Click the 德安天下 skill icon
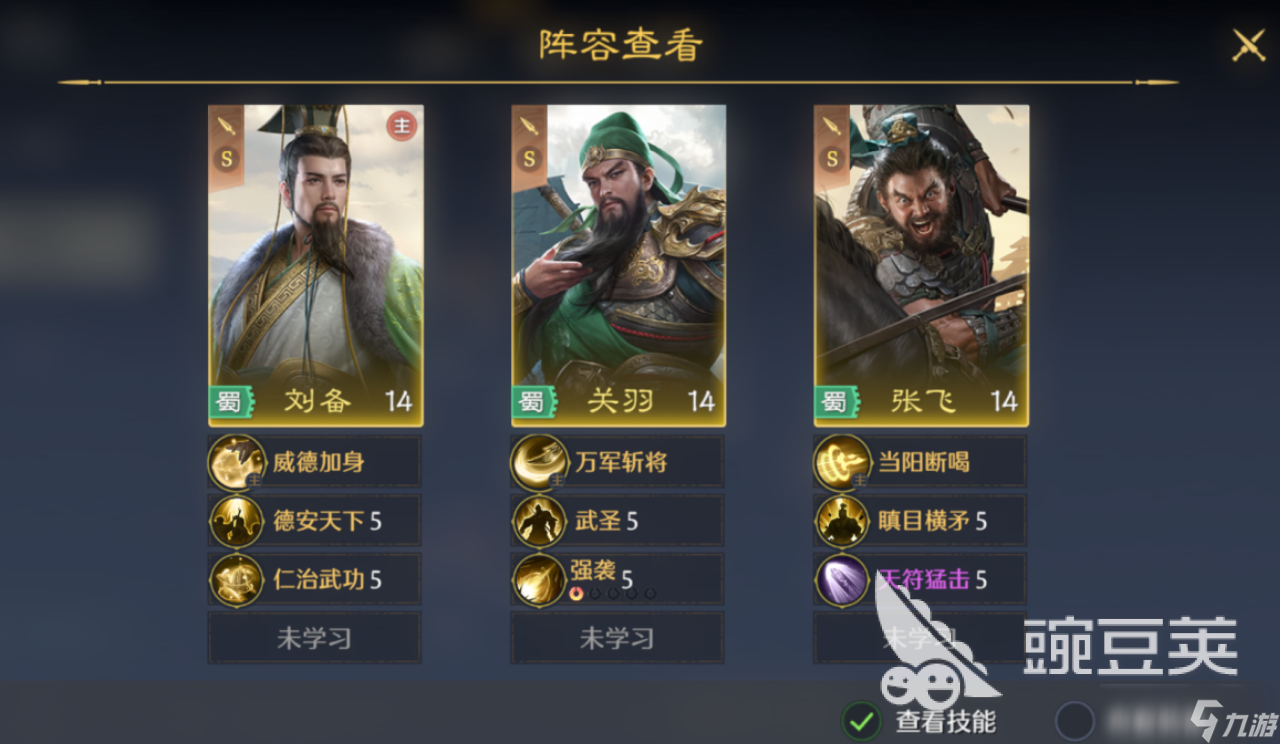Screen dimensions: 1280x744 (x=237, y=521)
